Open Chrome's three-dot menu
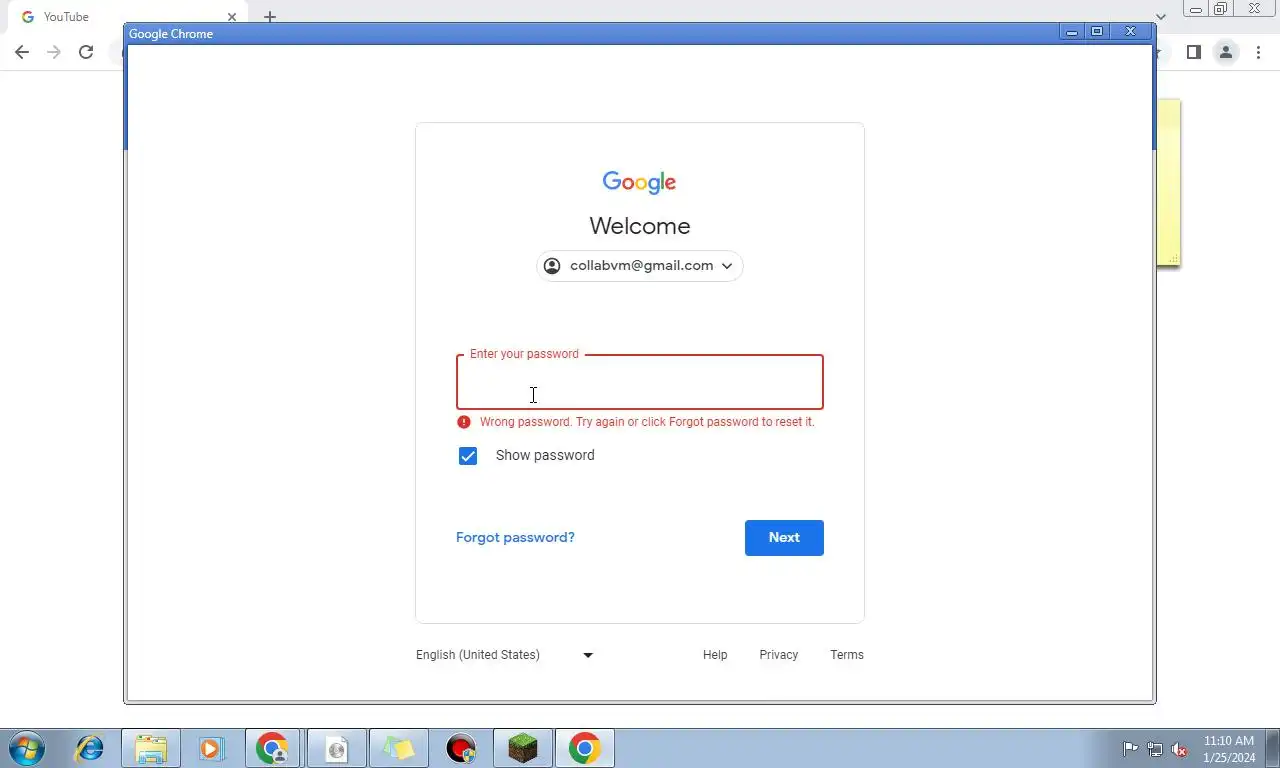The image size is (1280, 768). click(1258, 52)
